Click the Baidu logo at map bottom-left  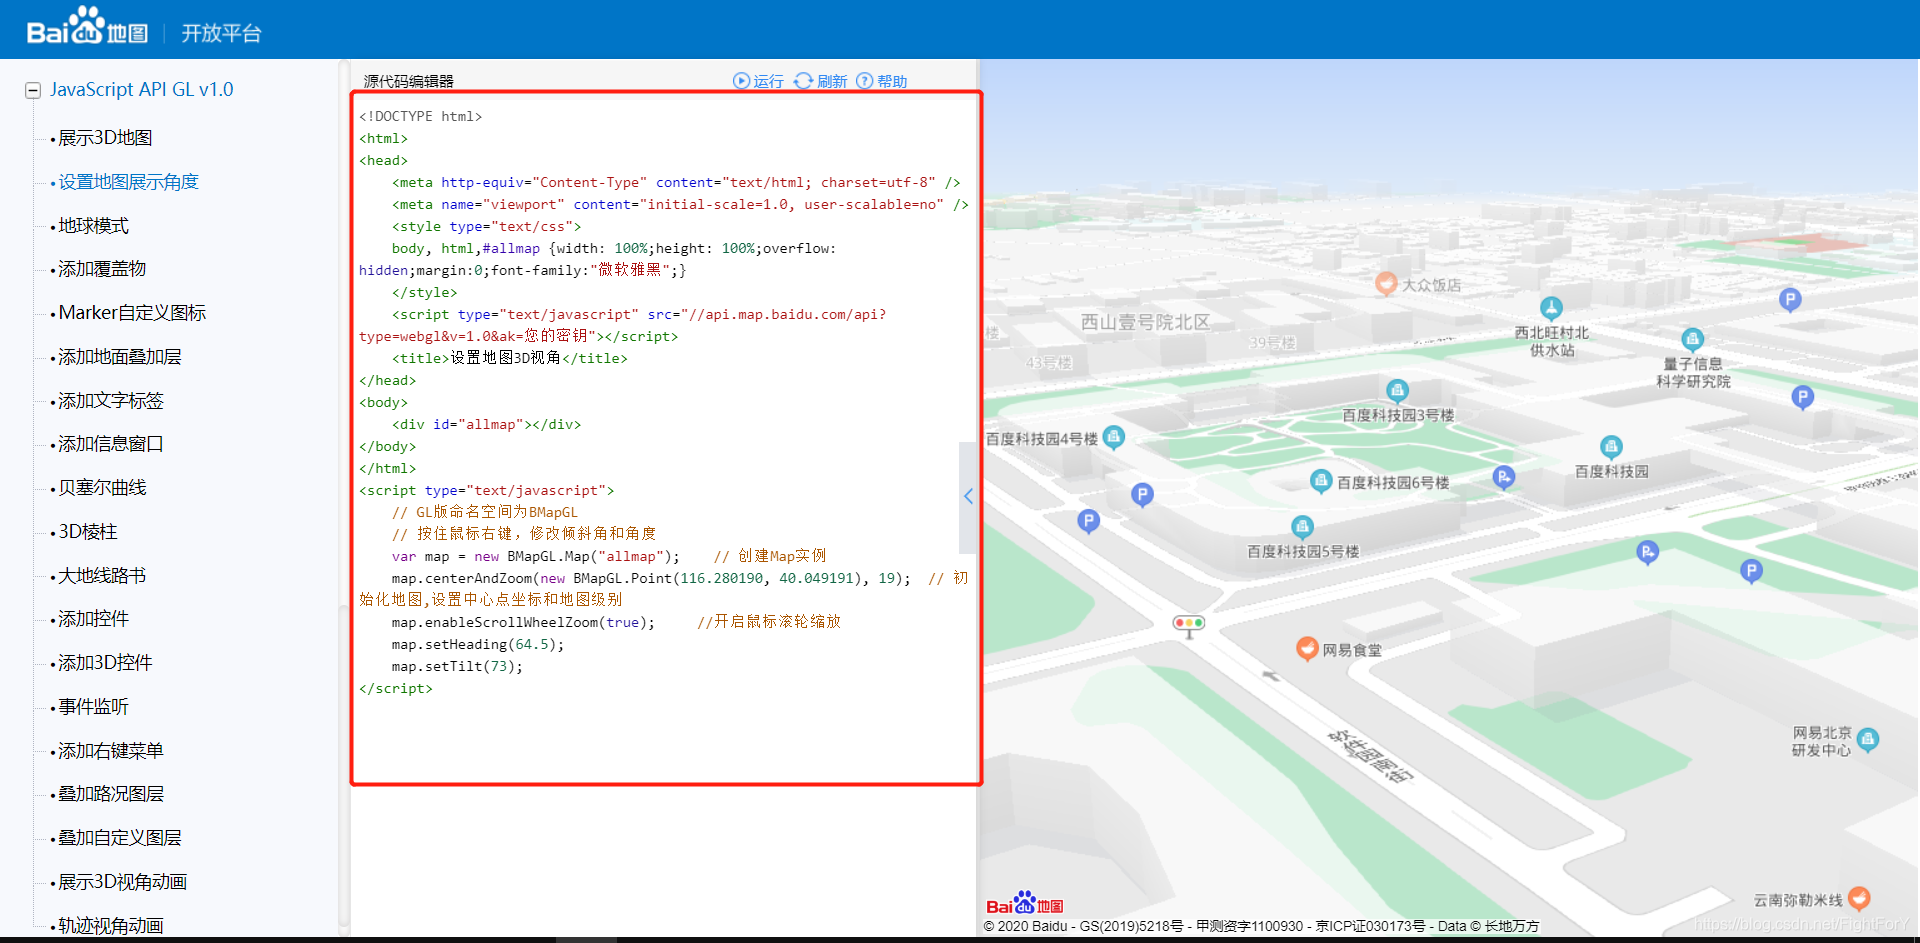[1025, 903]
